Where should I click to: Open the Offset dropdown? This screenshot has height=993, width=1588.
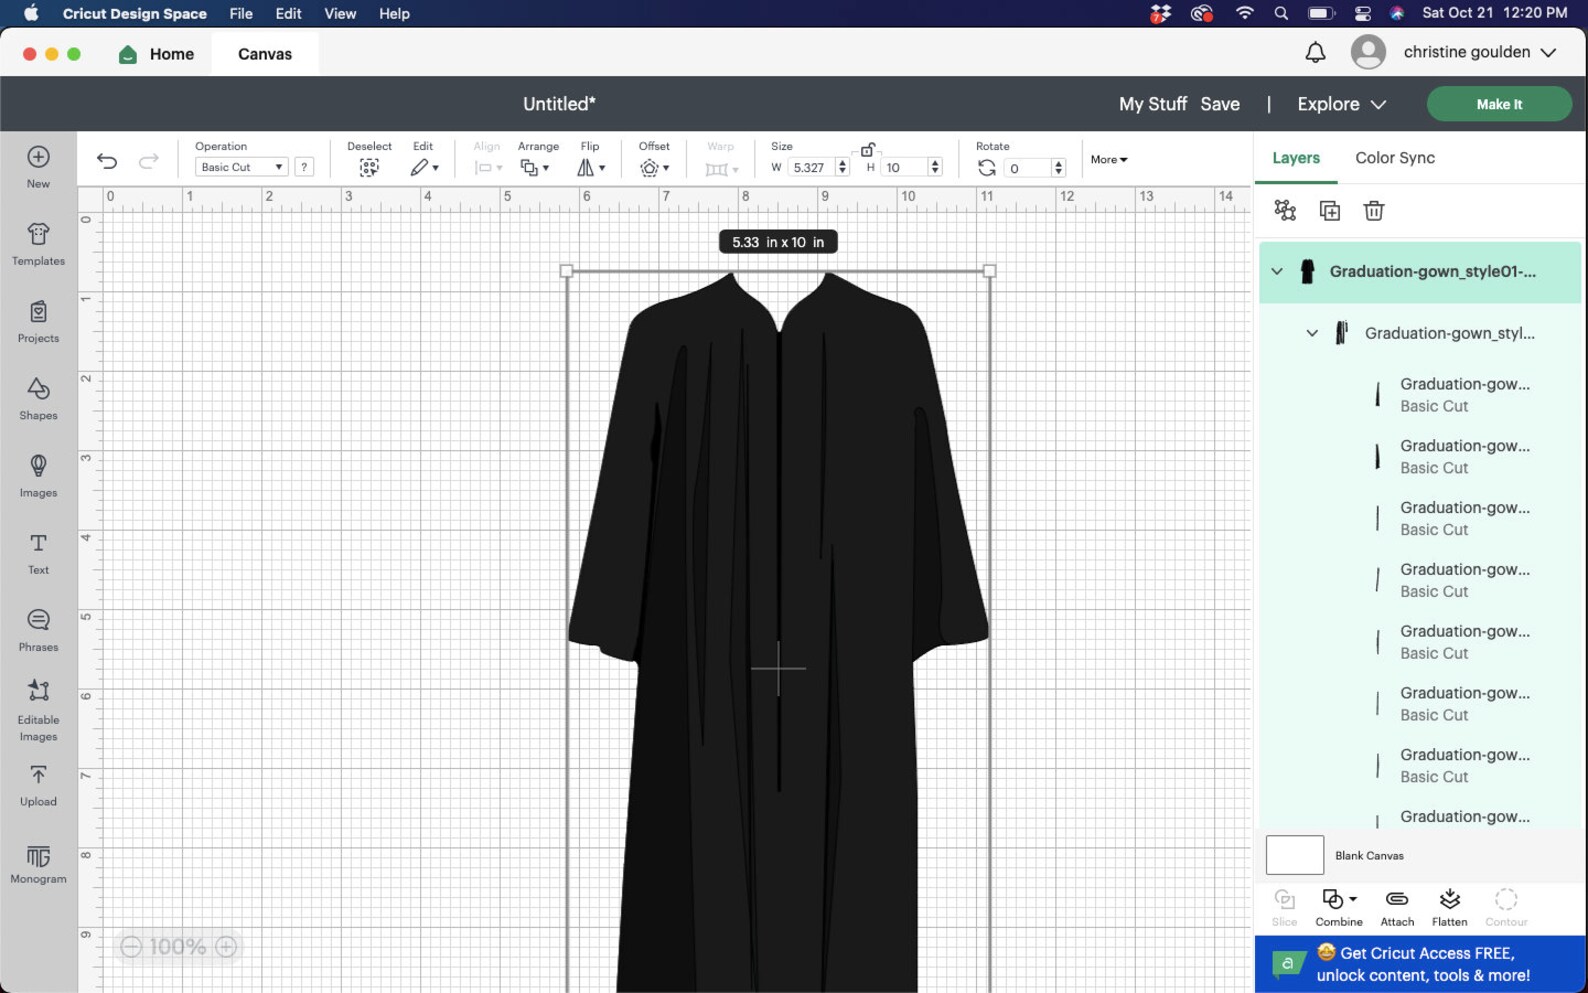tap(654, 167)
